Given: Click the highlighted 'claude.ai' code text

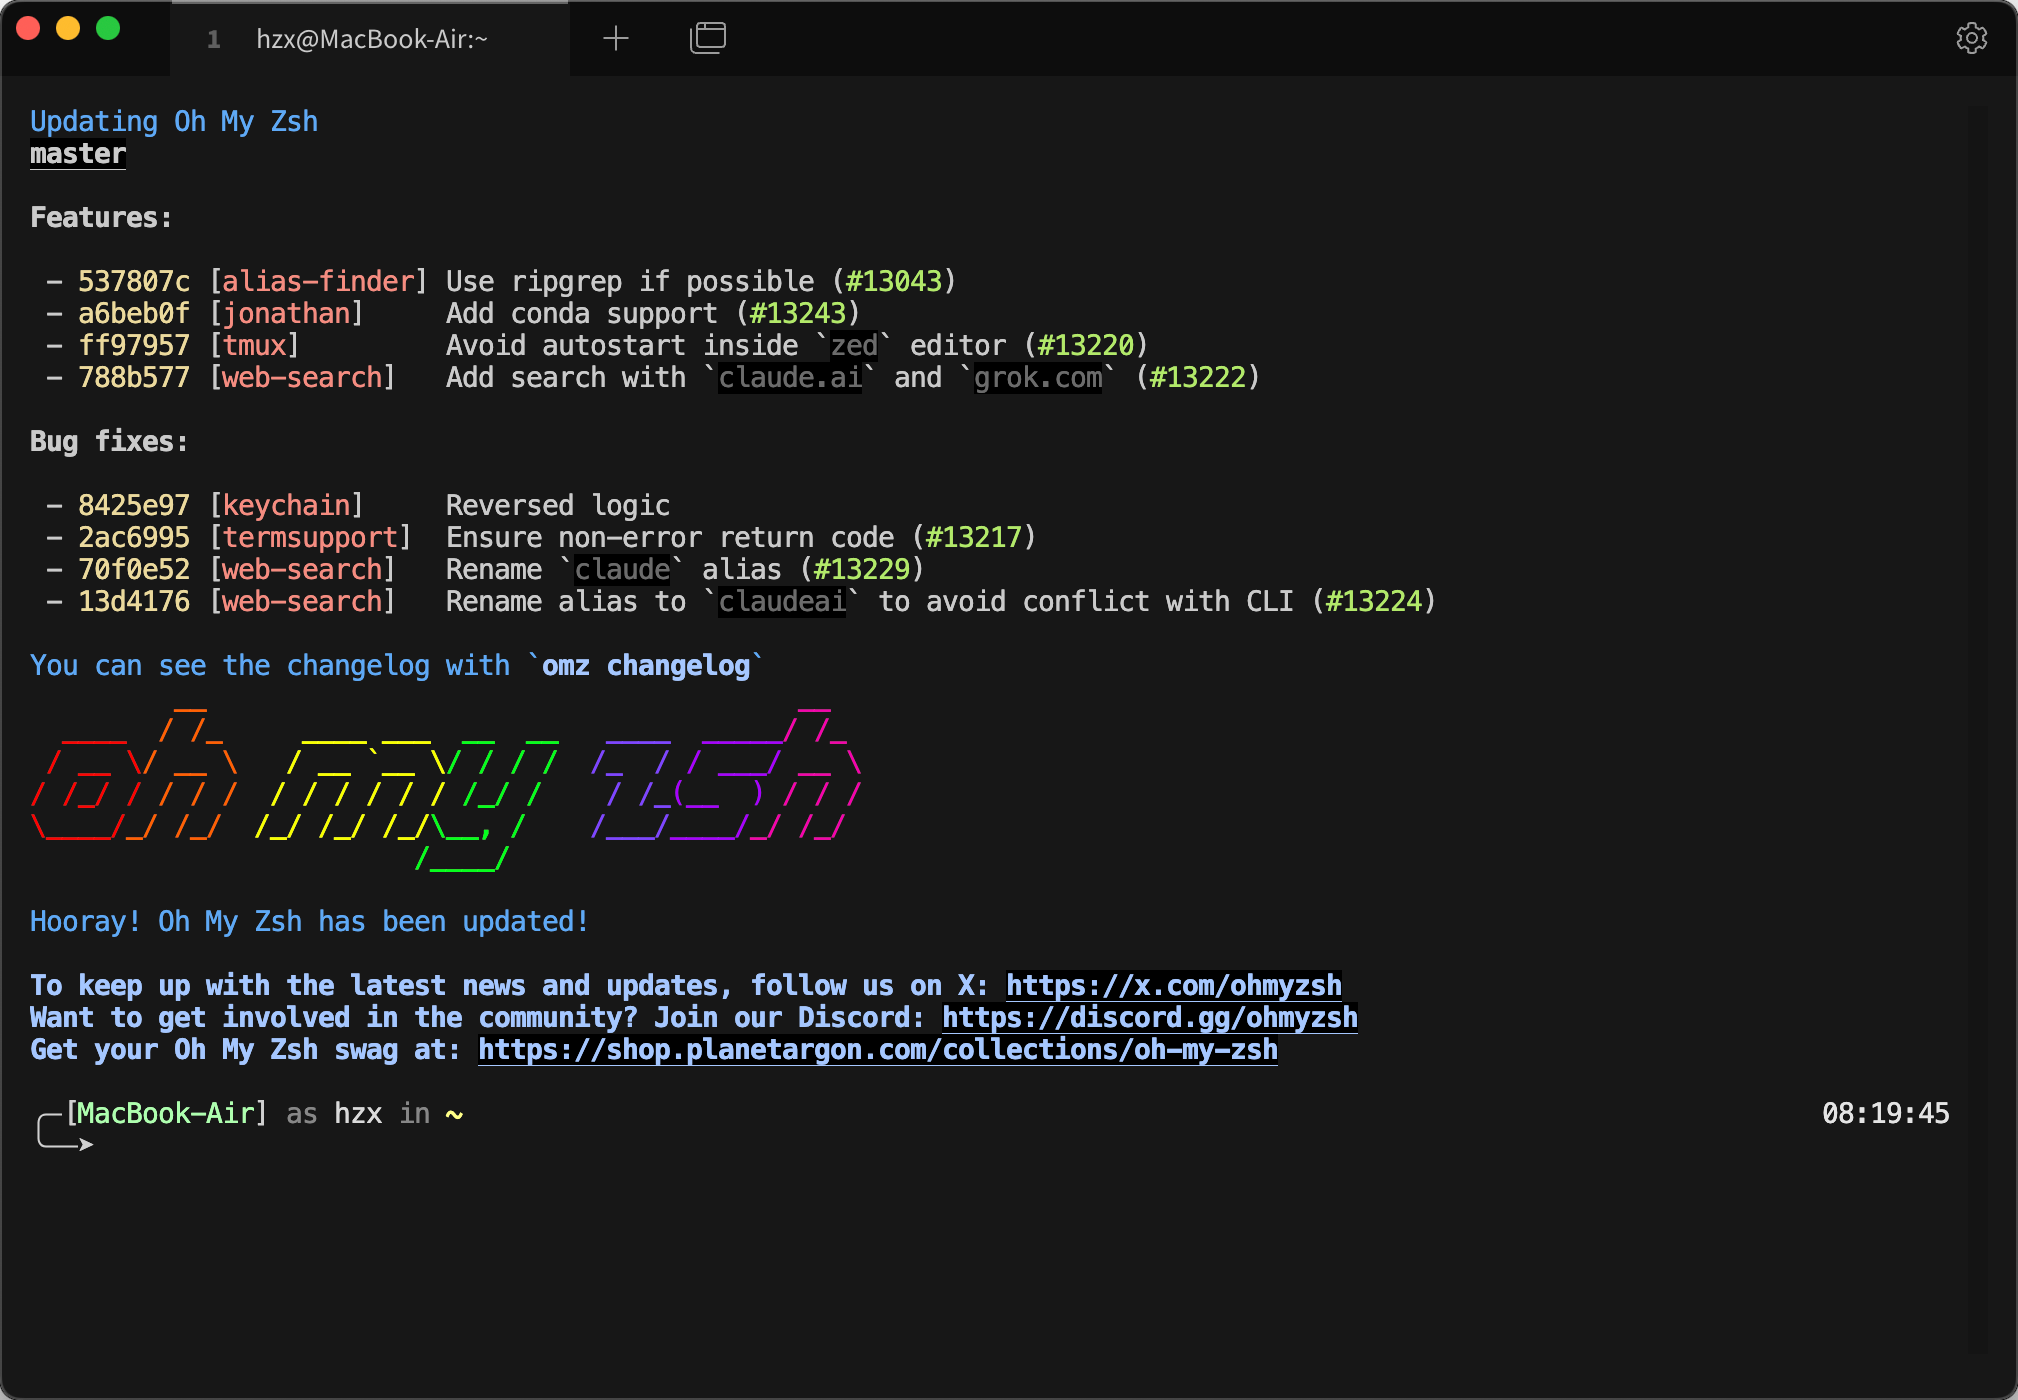Looking at the screenshot, I should pos(790,378).
